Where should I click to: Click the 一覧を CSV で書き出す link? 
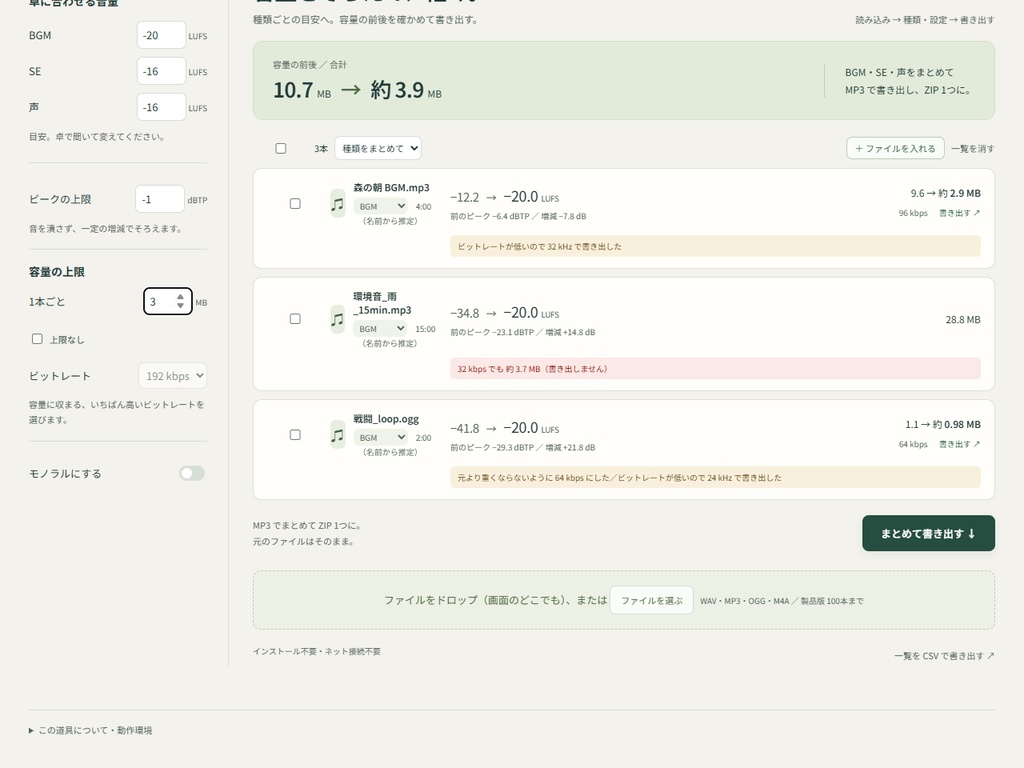click(x=944, y=656)
